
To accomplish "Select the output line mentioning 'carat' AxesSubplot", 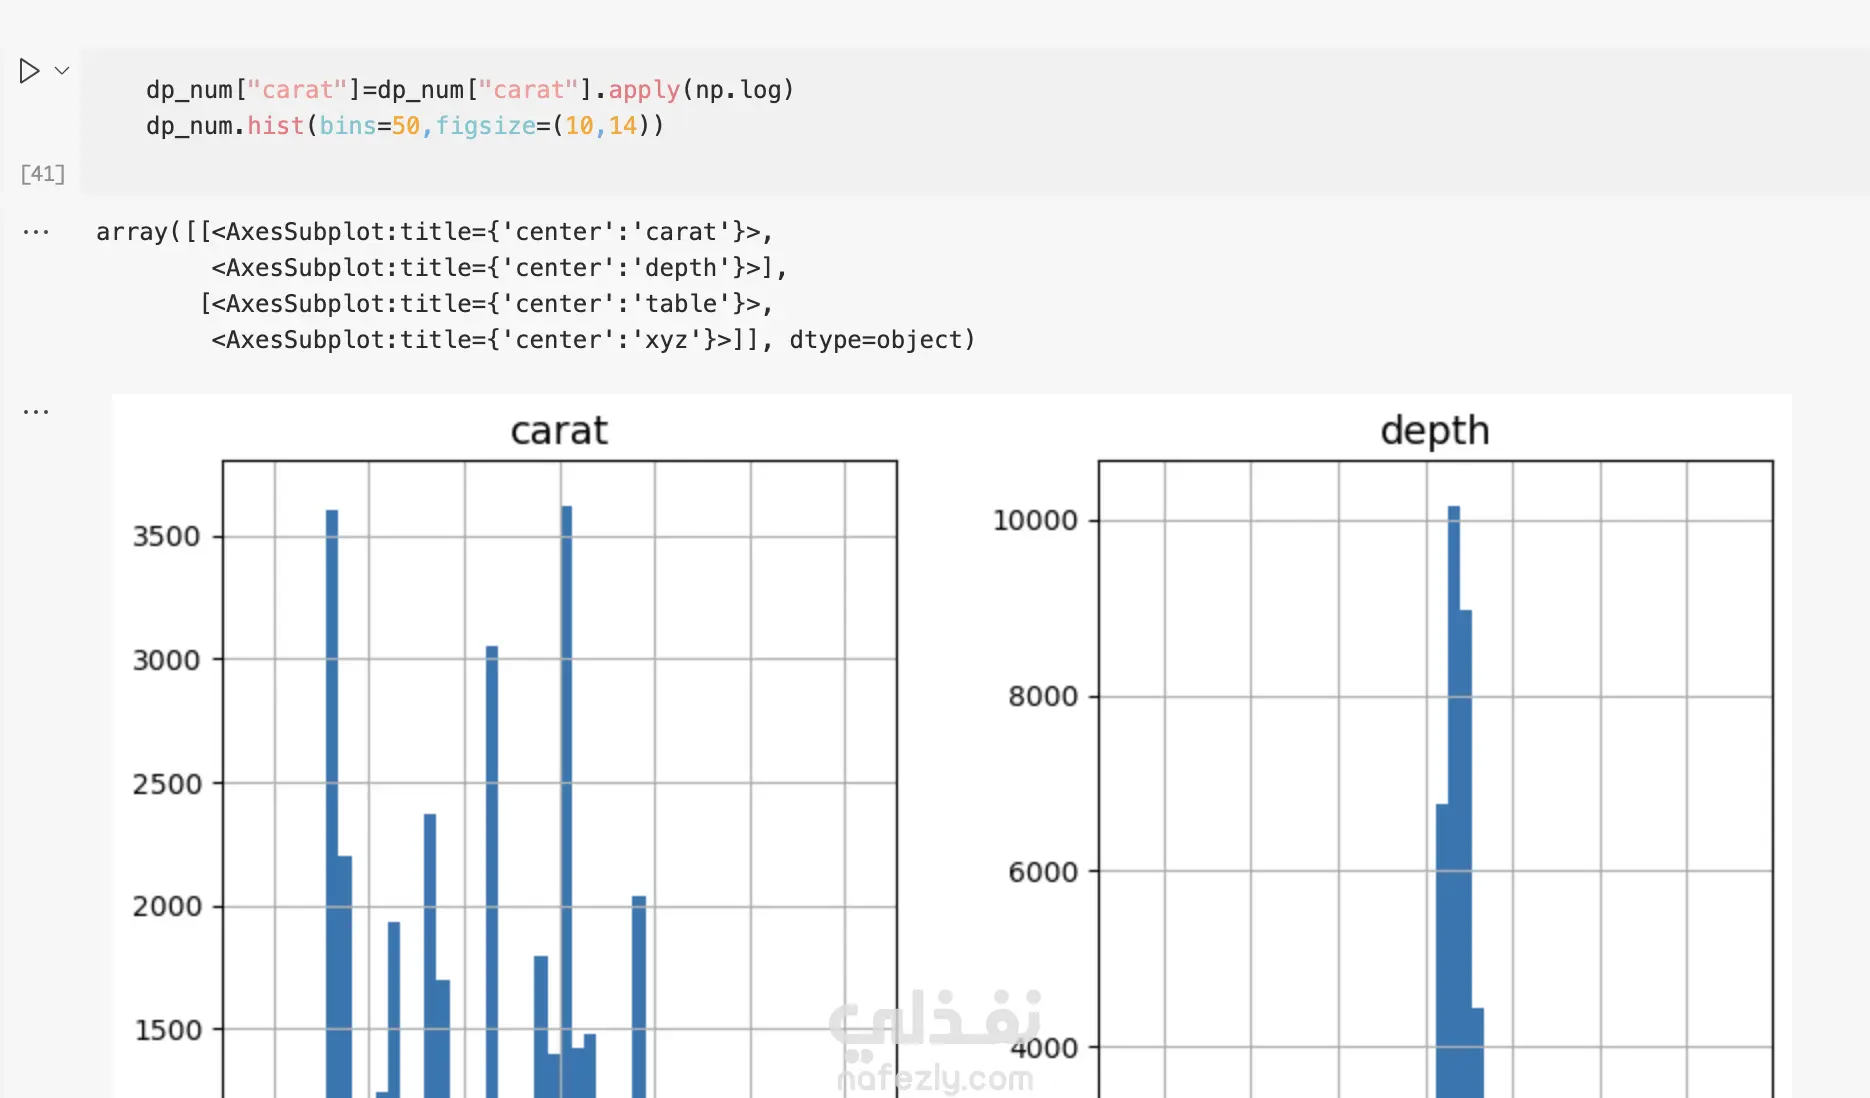I will point(435,232).
